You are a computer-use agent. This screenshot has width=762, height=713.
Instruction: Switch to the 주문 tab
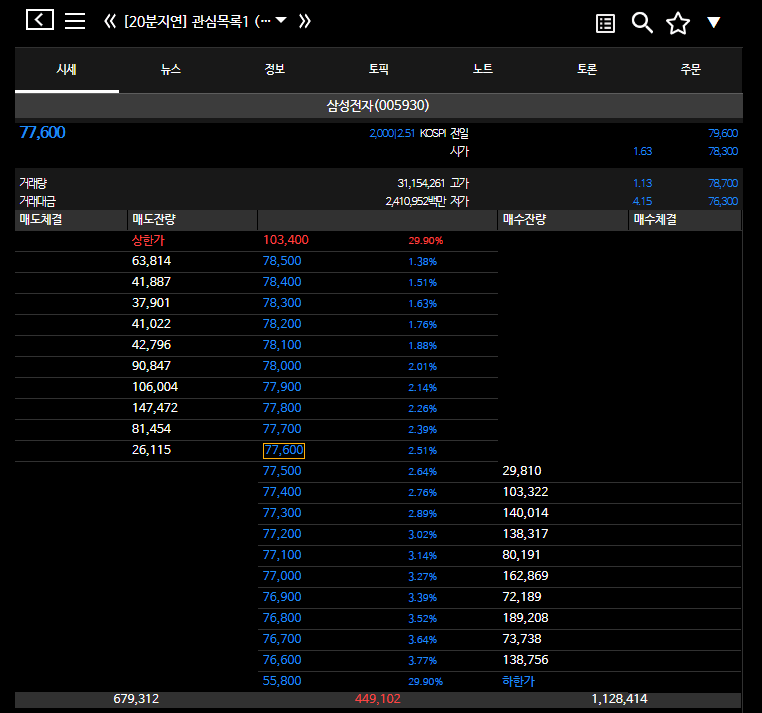[x=691, y=70]
